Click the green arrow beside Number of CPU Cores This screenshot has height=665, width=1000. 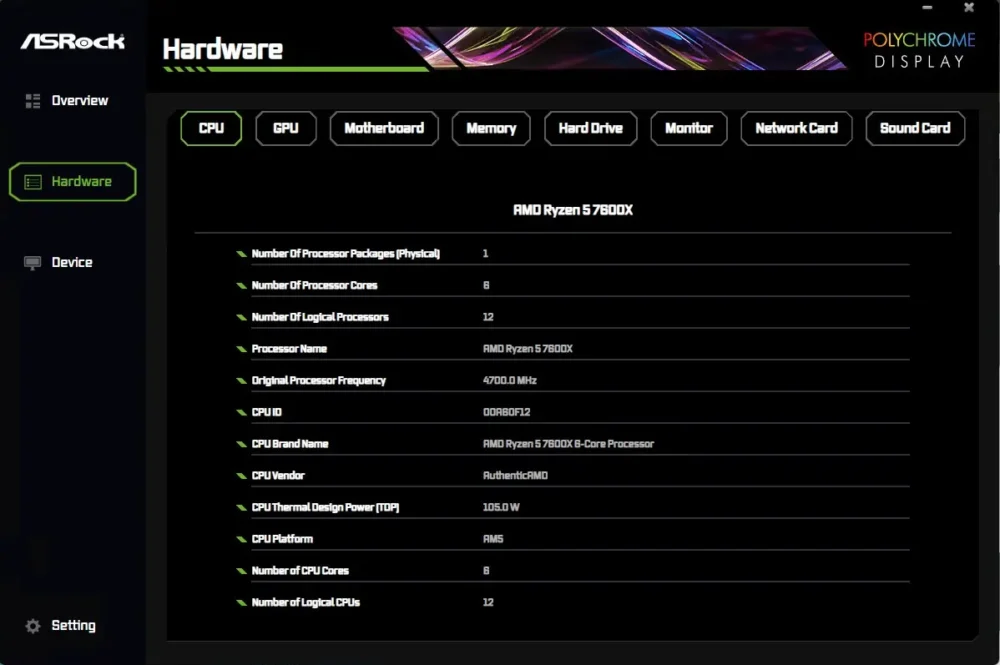(241, 571)
